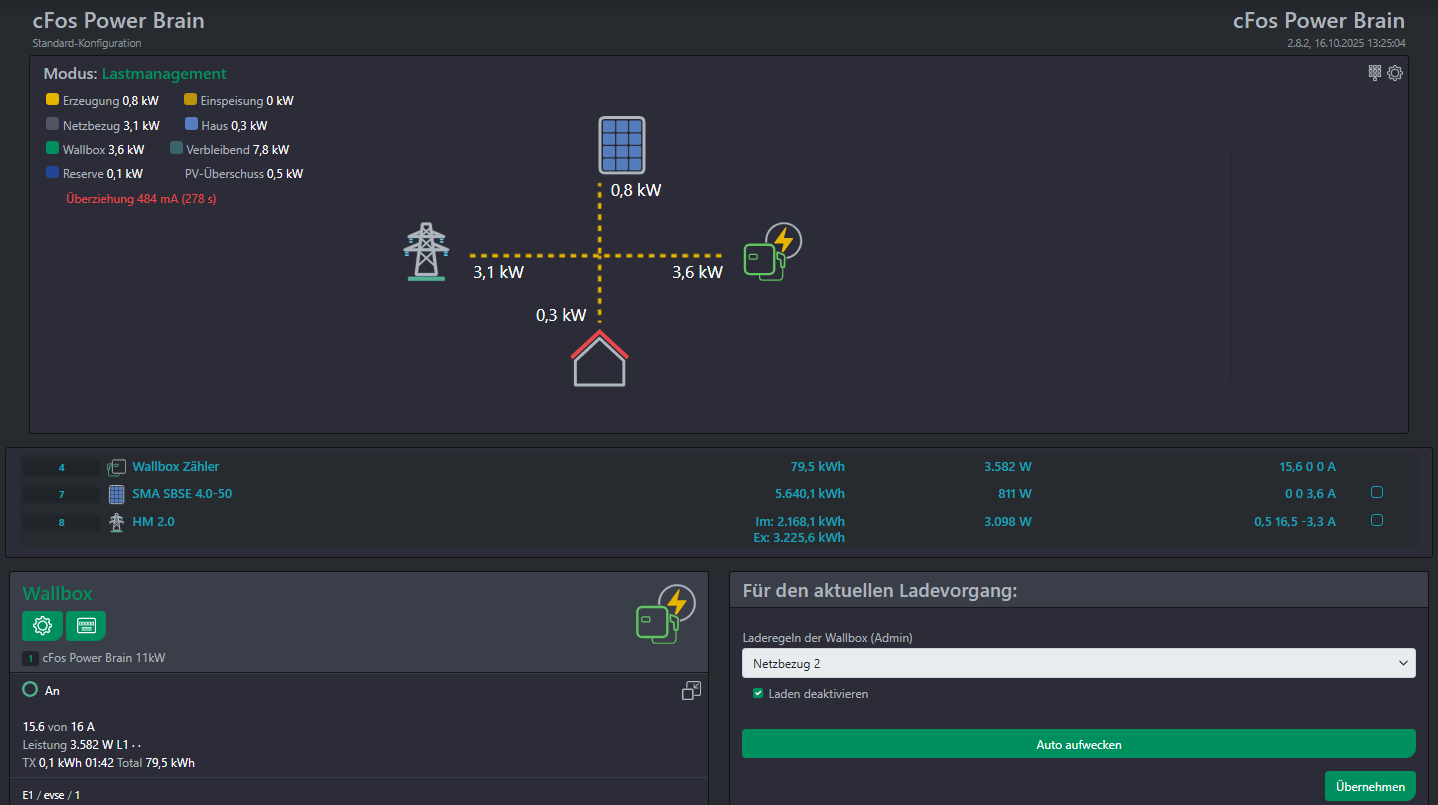Click the house icon in the energy diagram
The height and width of the screenshot is (805, 1438).
tap(599, 359)
